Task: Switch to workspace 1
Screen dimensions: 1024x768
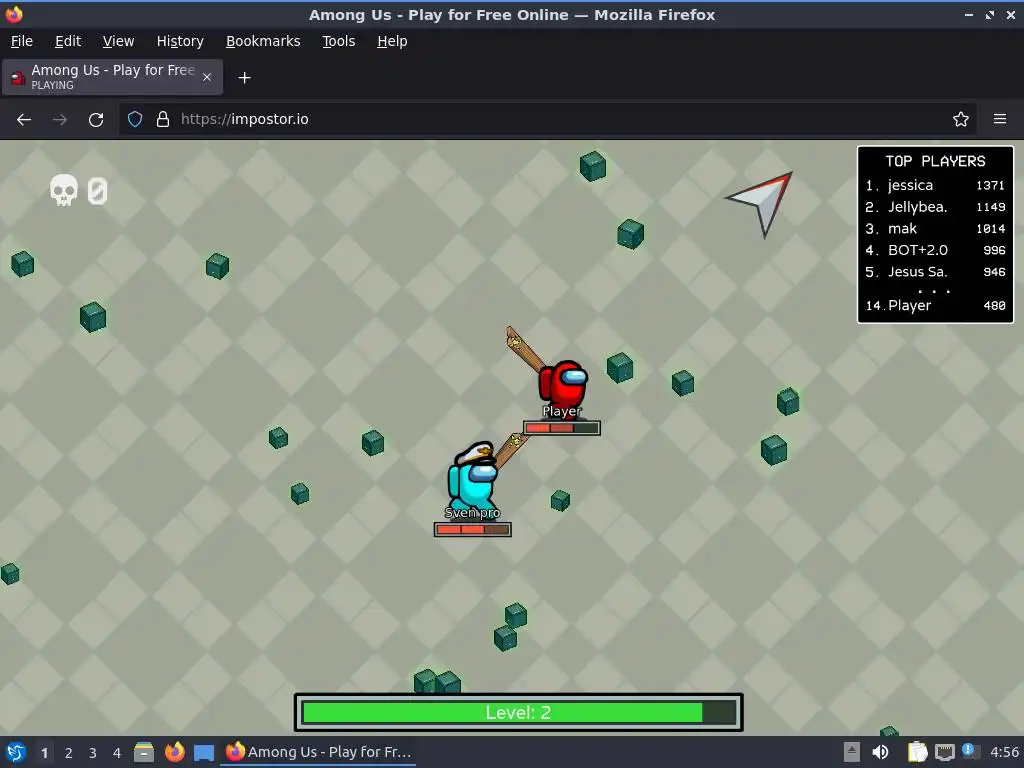Action: pos(44,753)
